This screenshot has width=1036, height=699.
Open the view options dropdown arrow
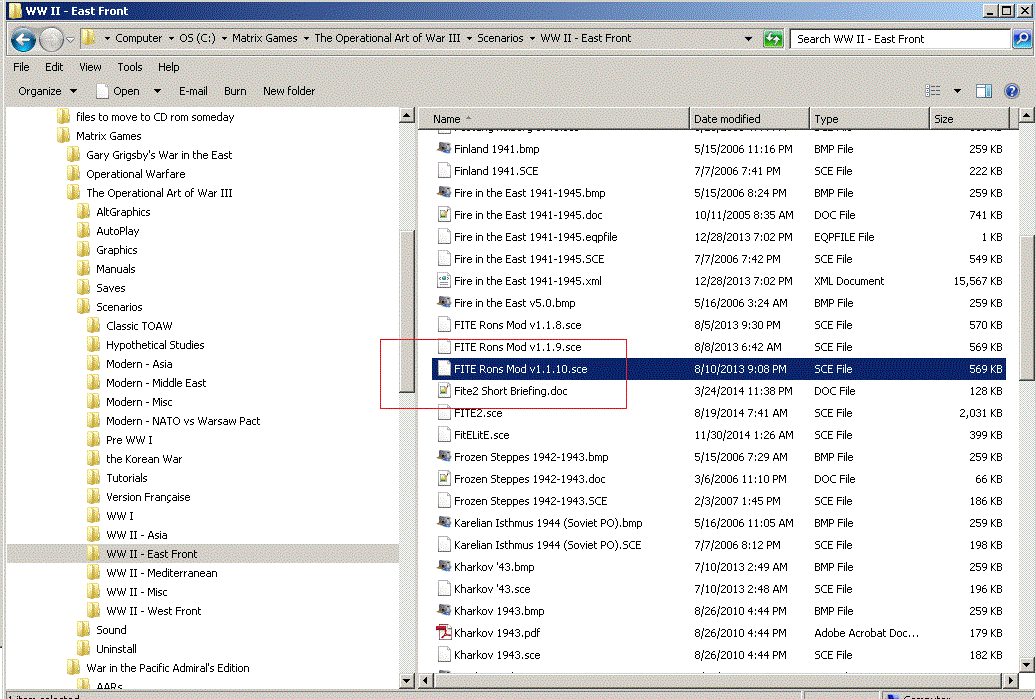click(957, 91)
